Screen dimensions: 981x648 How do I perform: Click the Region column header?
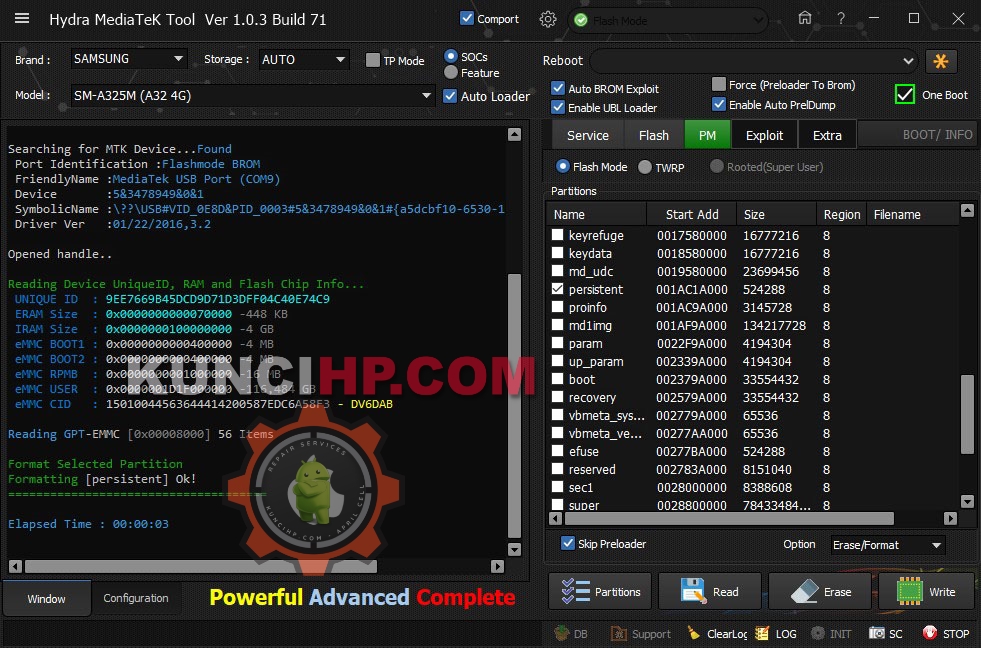(x=841, y=215)
